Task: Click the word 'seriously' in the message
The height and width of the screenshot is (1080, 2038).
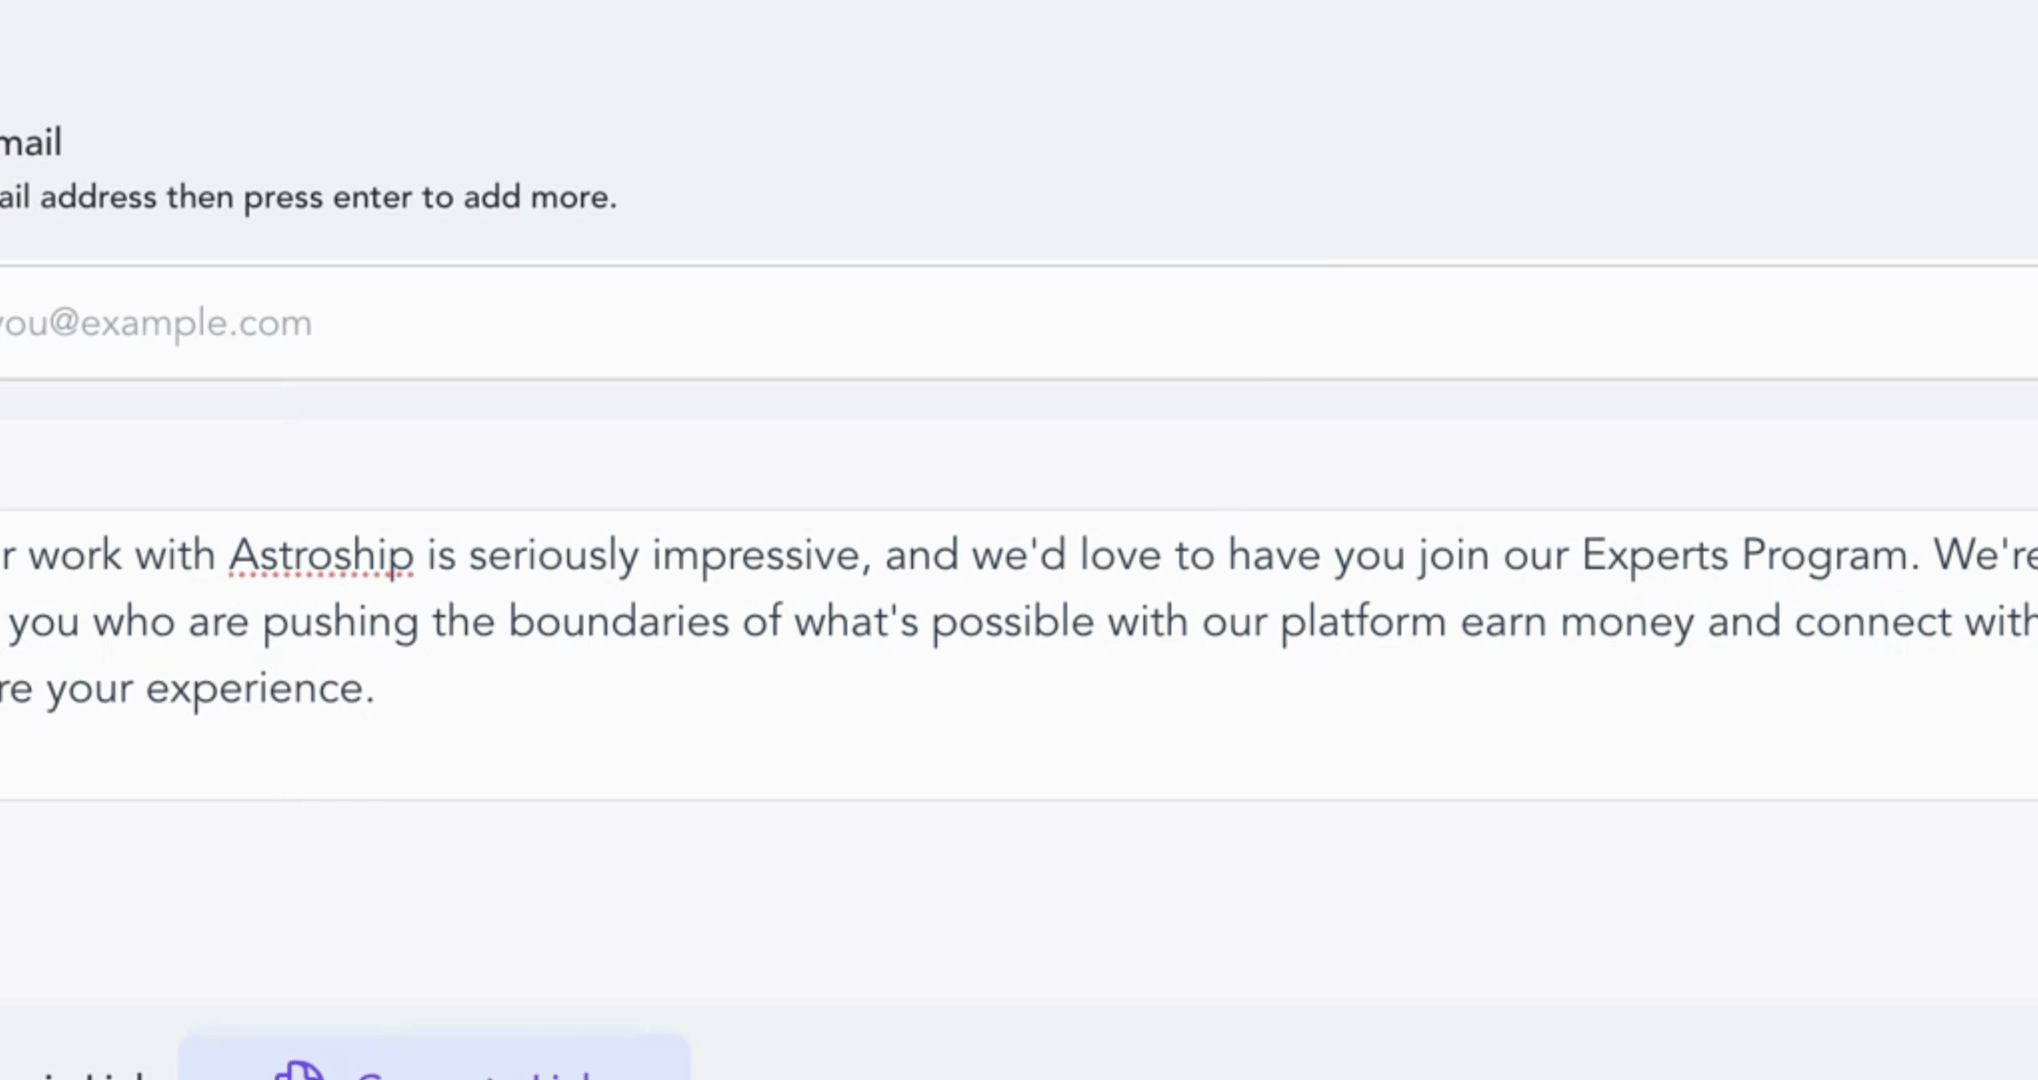Action: tap(553, 555)
